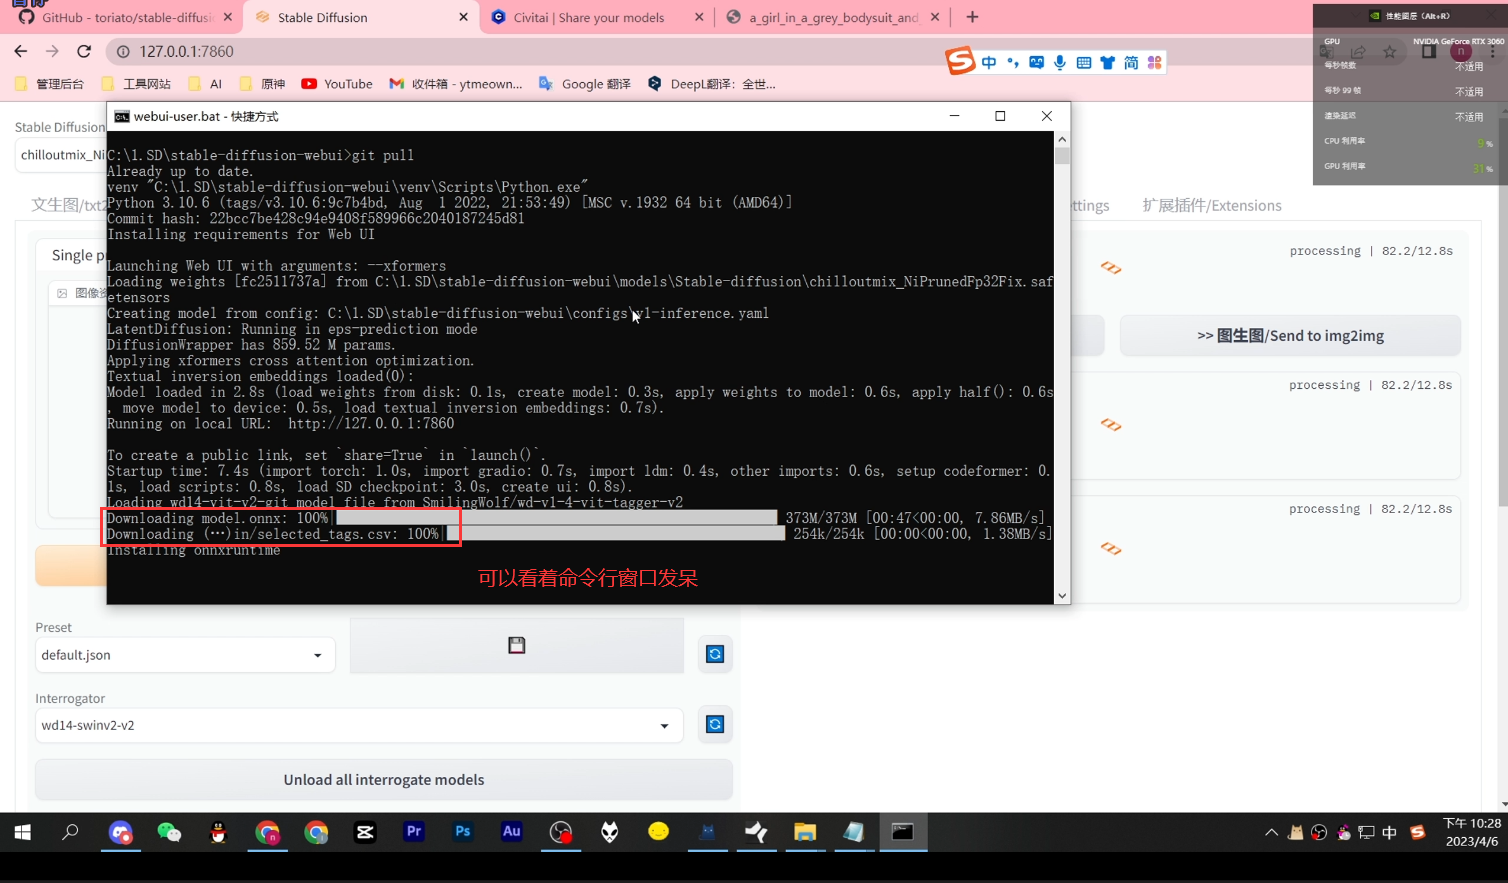This screenshot has width=1508, height=883.
Task: Open the 文生图/txt2img tab
Action: (68, 205)
